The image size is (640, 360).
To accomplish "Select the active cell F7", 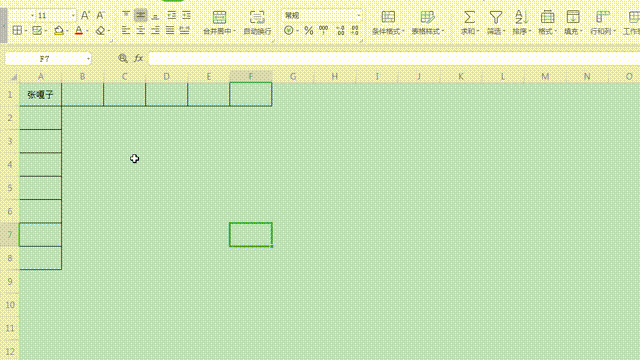I will (x=251, y=235).
